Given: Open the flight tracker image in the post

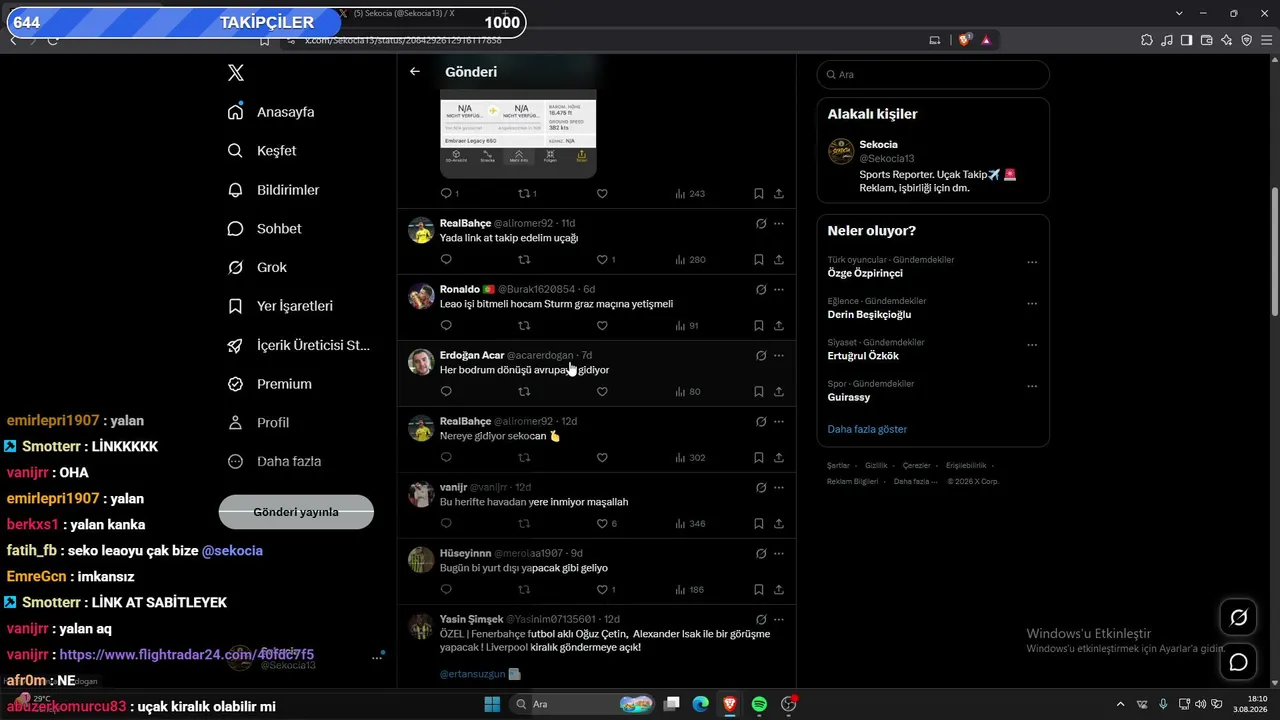Looking at the screenshot, I should pos(518,132).
